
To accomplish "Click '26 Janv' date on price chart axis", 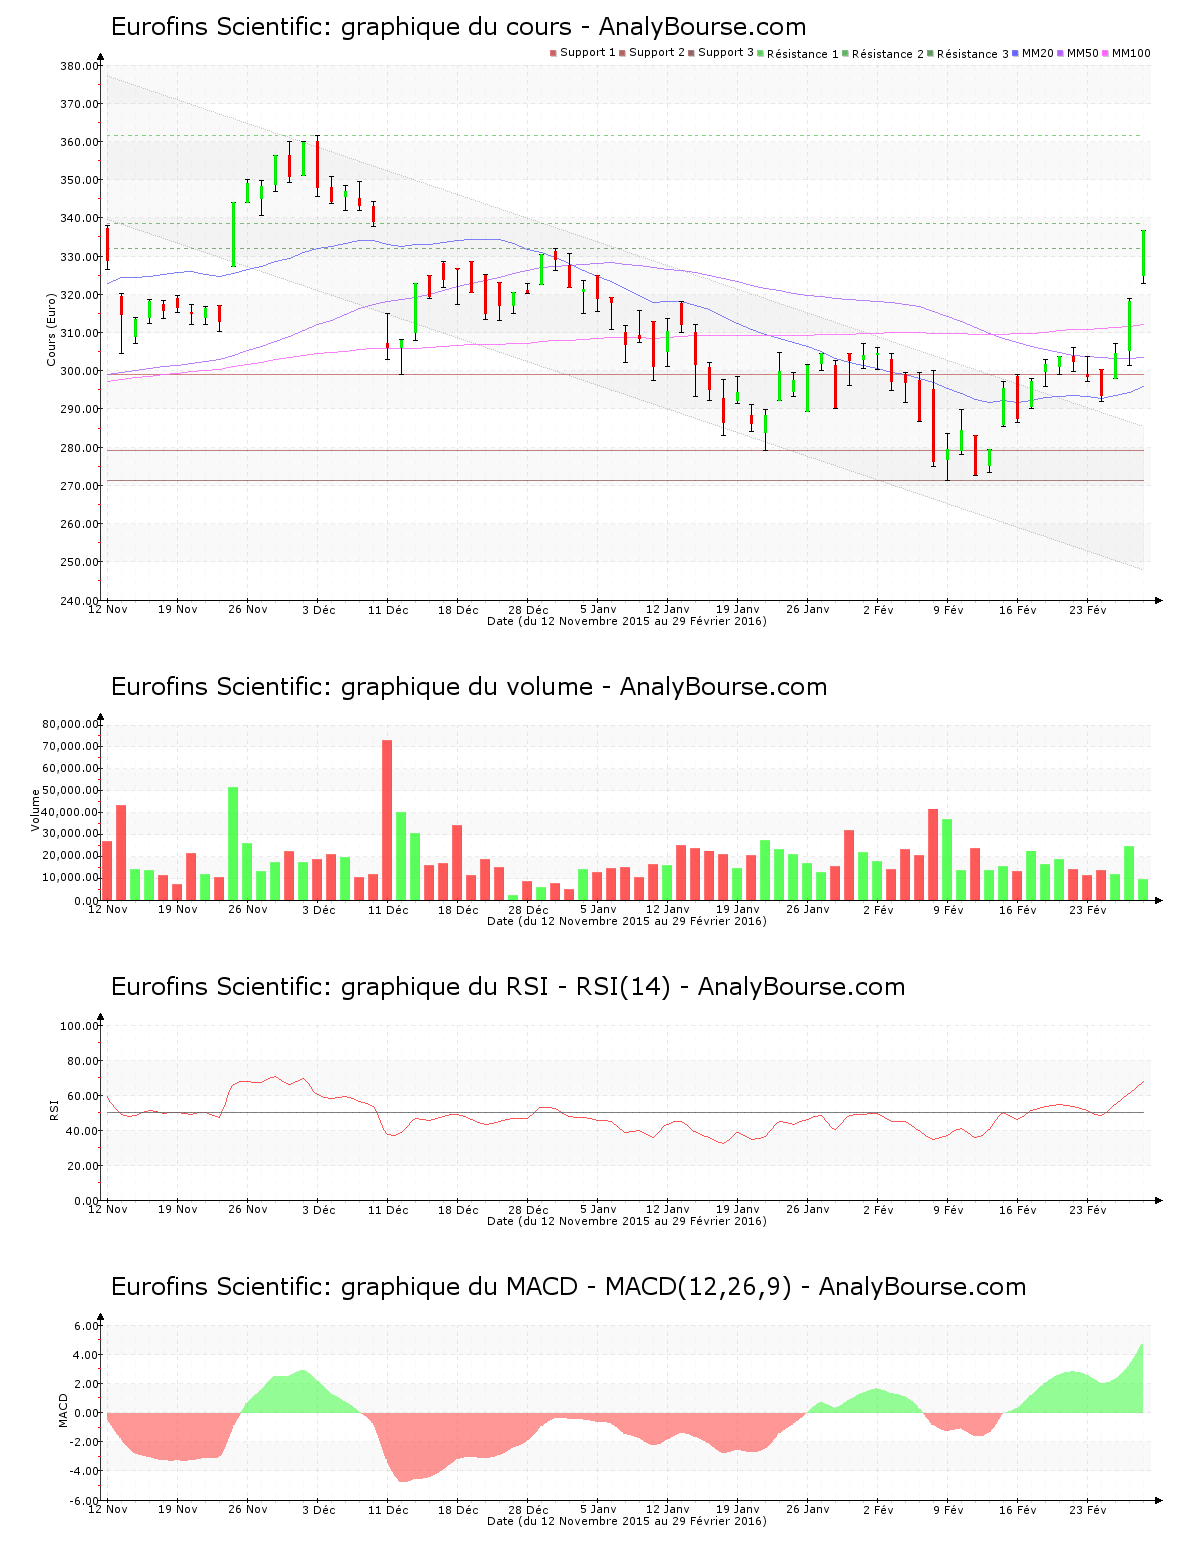I will point(808,610).
